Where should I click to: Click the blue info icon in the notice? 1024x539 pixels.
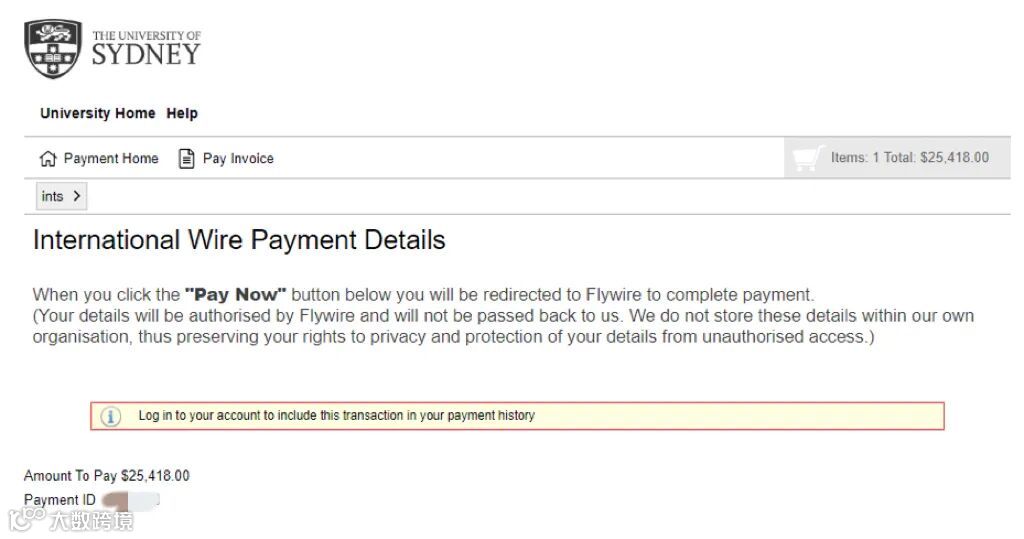(x=111, y=416)
